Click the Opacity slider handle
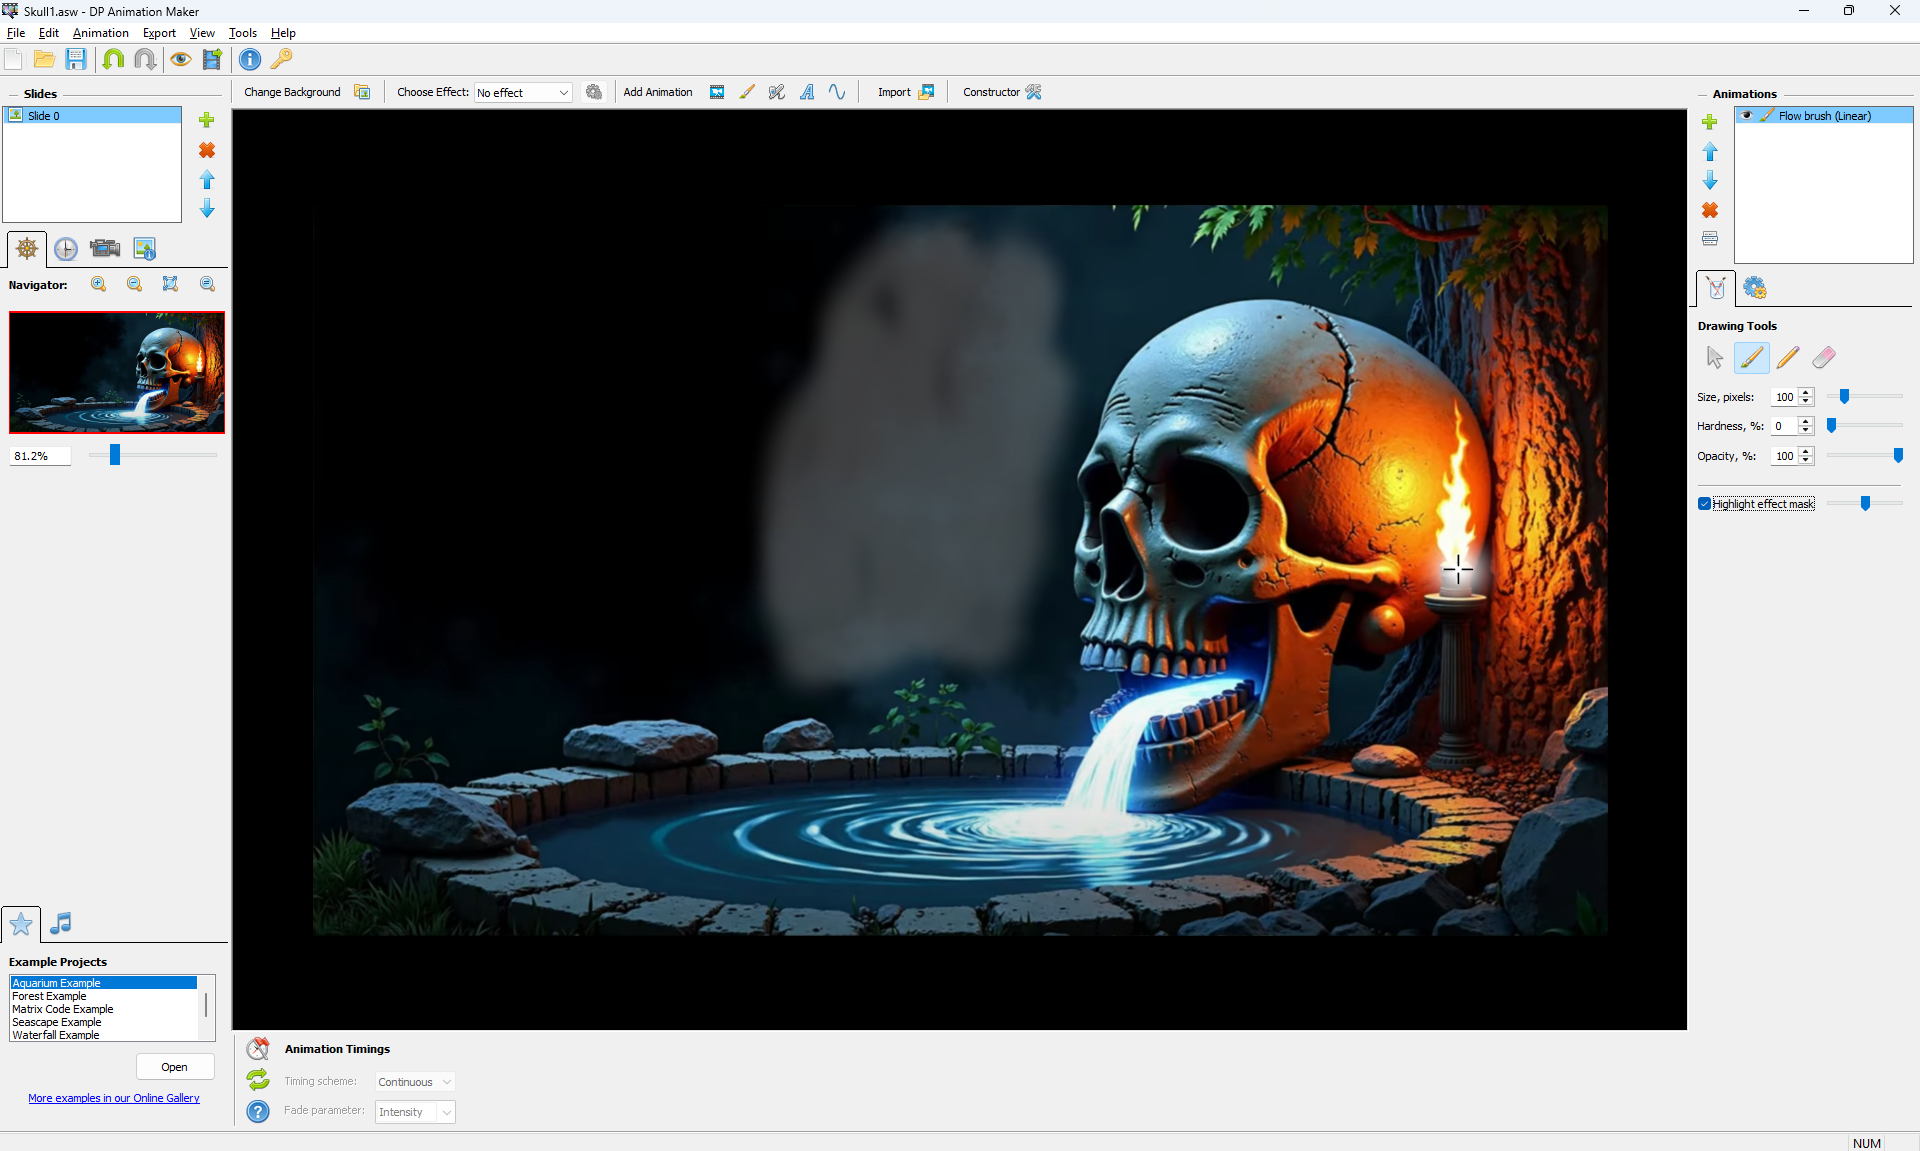This screenshot has height=1151, width=1920. 1898,456
